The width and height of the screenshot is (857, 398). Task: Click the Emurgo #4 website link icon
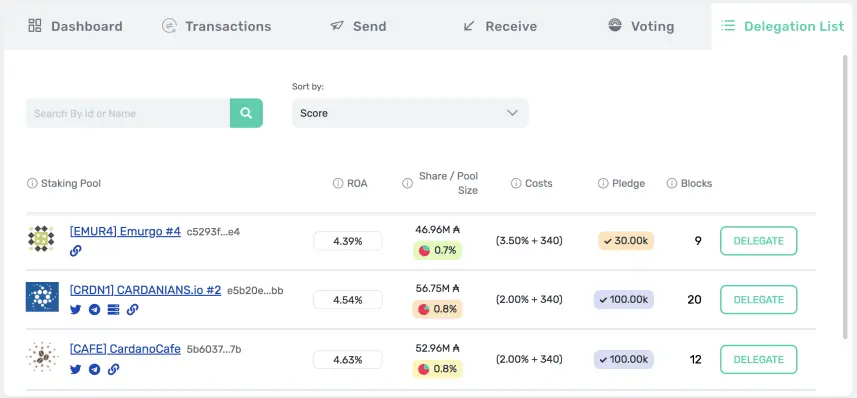tap(75, 251)
